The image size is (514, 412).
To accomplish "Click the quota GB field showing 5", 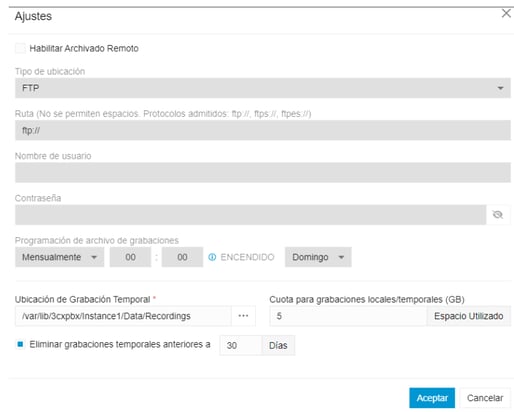I will pos(348,316).
